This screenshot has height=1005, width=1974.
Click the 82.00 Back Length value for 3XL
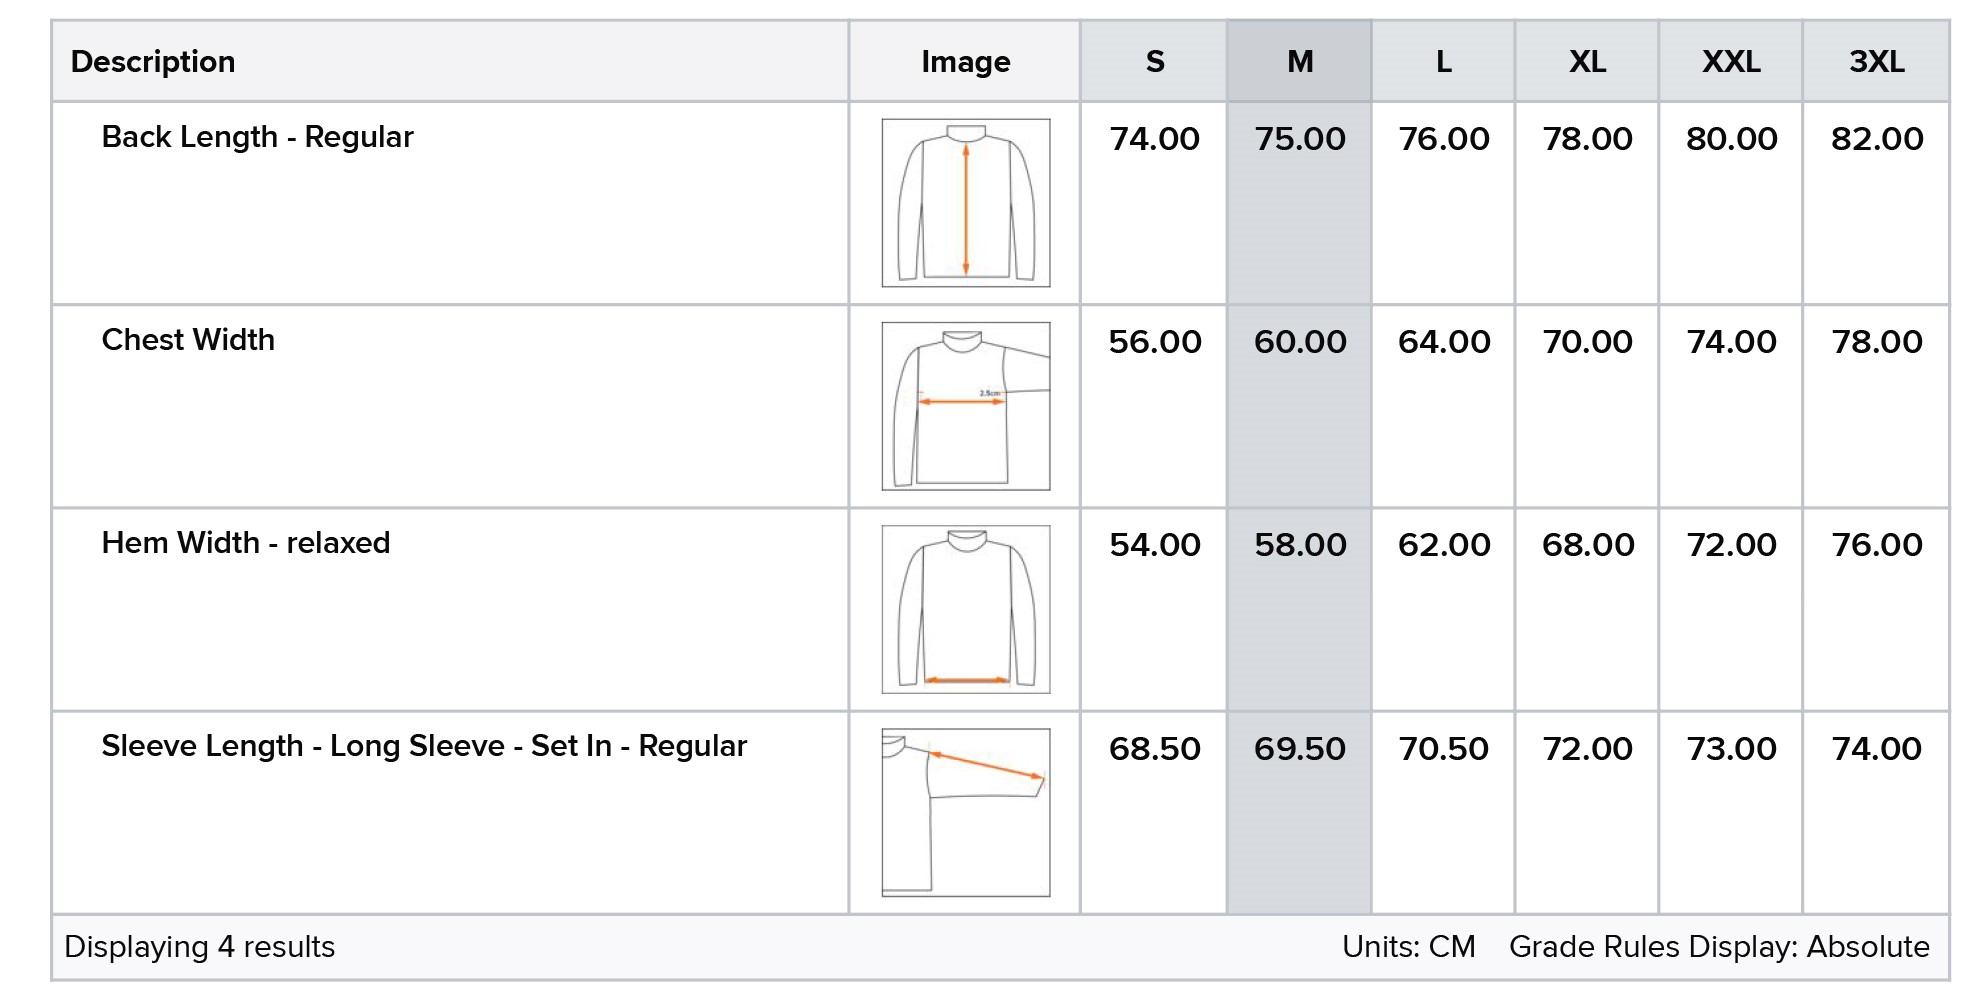point(1876,139)
